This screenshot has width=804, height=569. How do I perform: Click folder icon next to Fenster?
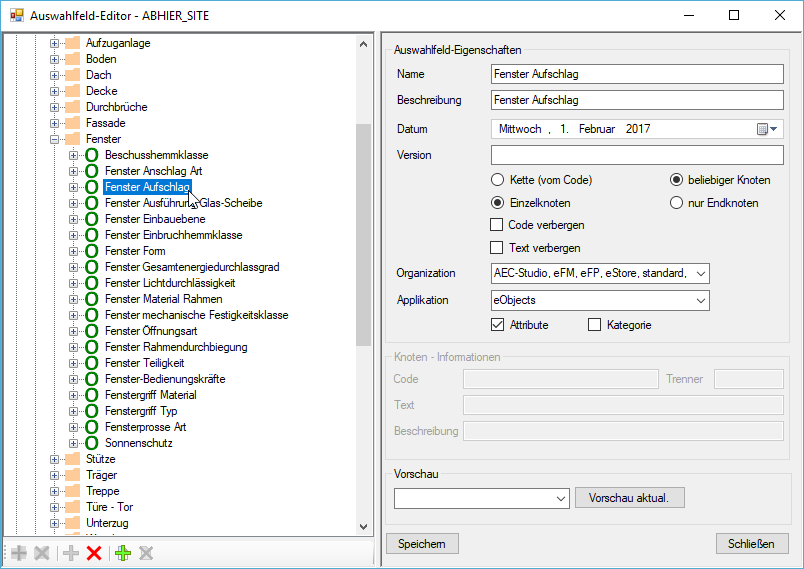[72, 139]
